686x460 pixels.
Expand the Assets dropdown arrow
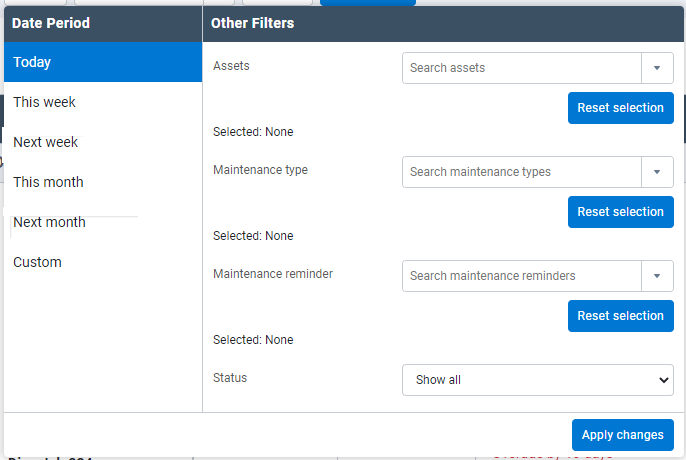tap(657, 68)
